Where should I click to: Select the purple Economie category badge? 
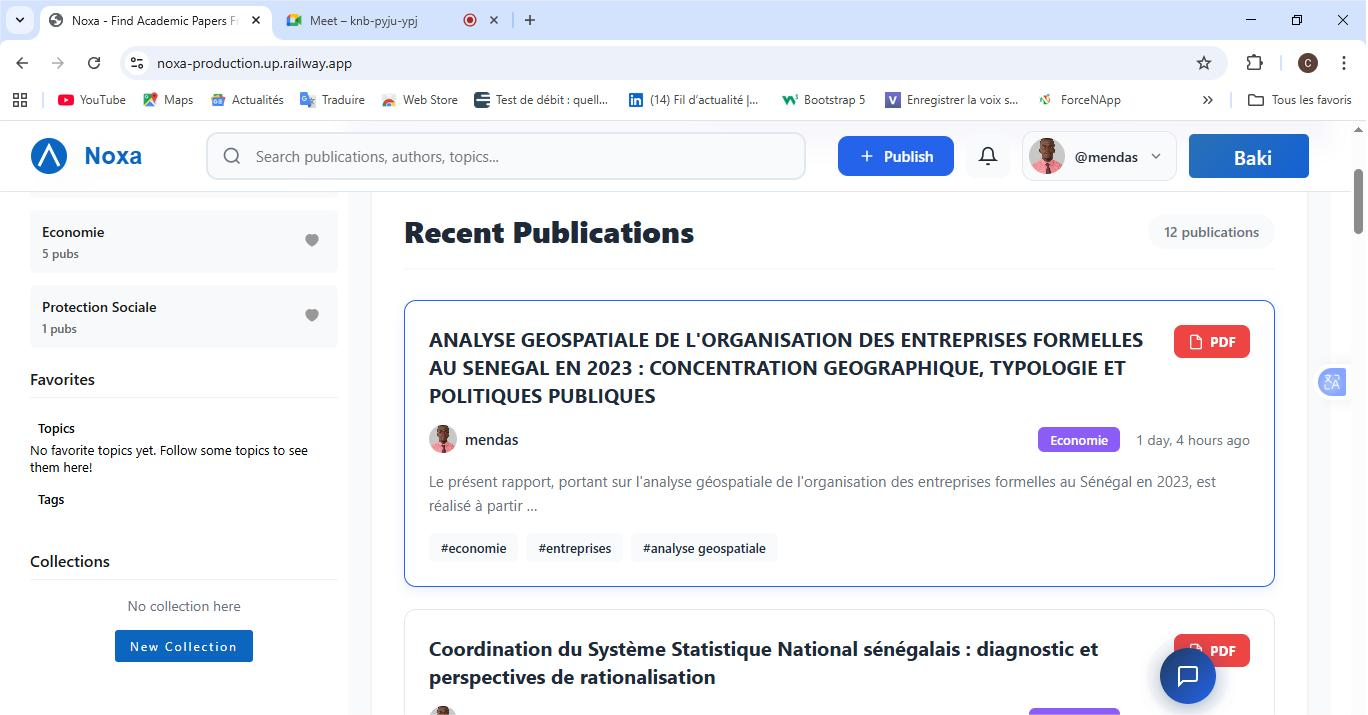pos(1078,440)
